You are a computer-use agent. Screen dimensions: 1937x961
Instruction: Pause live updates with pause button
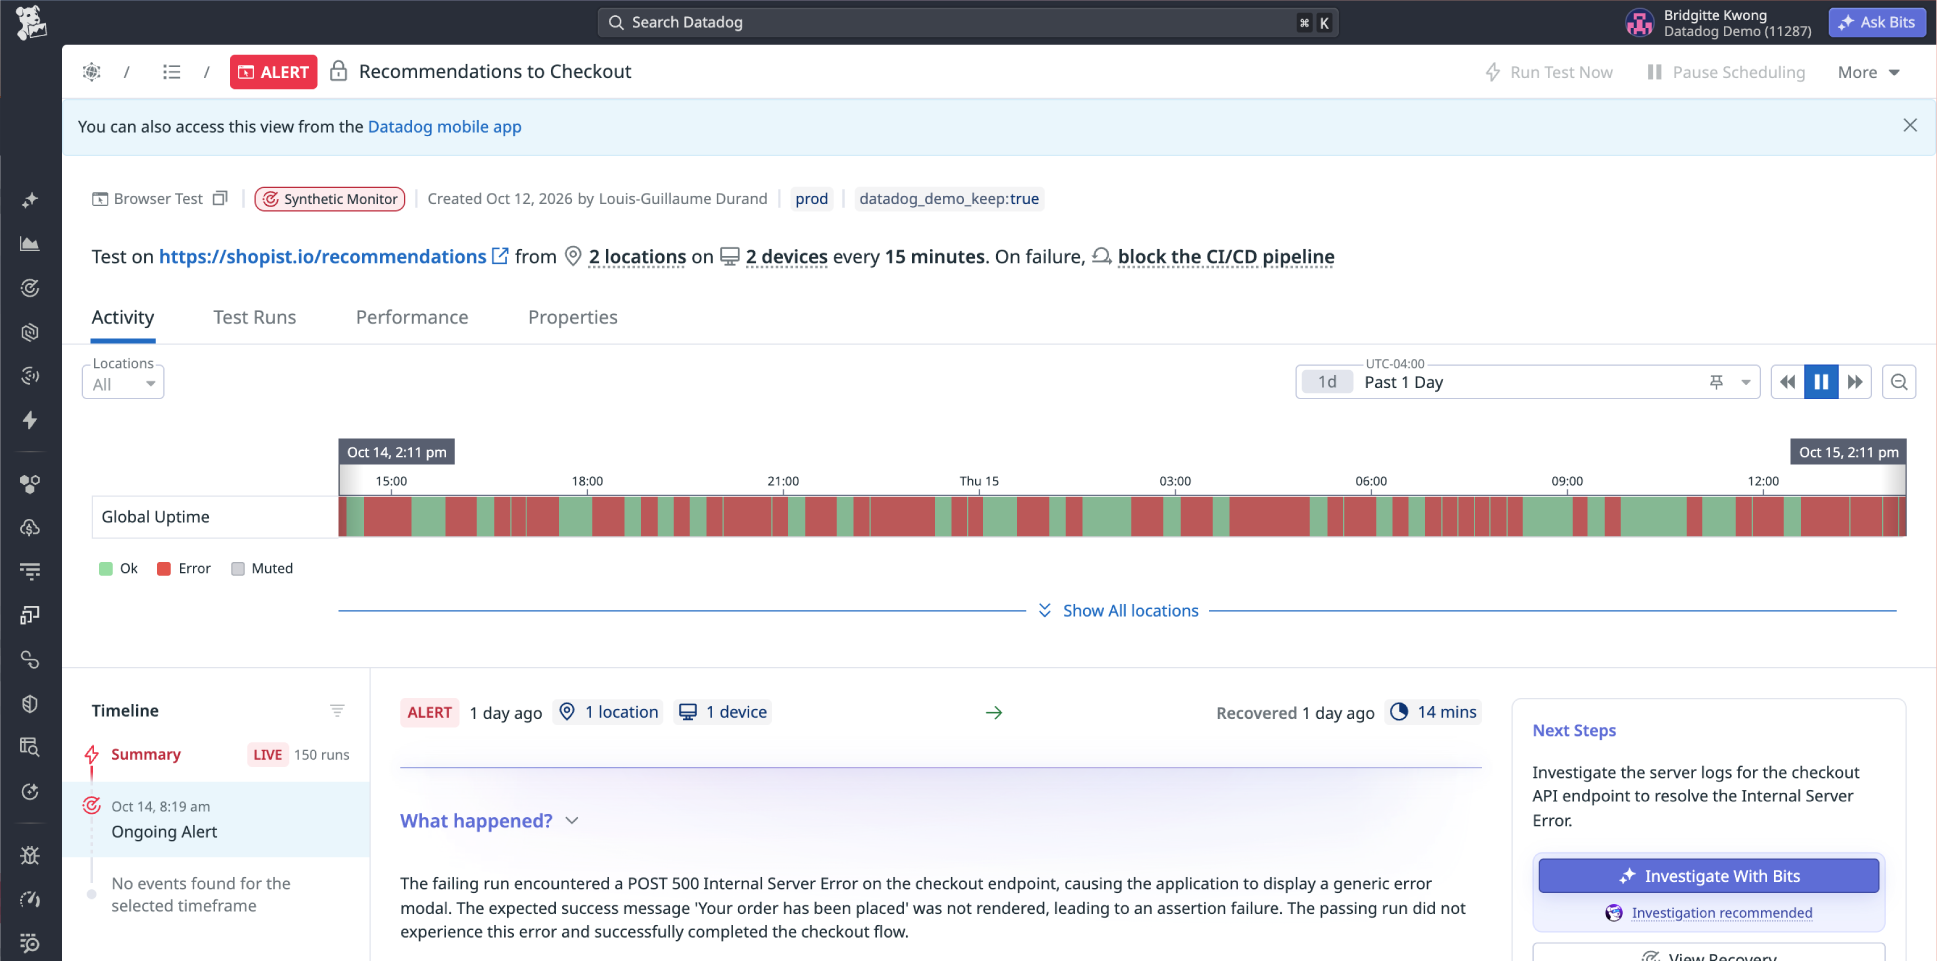[1821, 382]
